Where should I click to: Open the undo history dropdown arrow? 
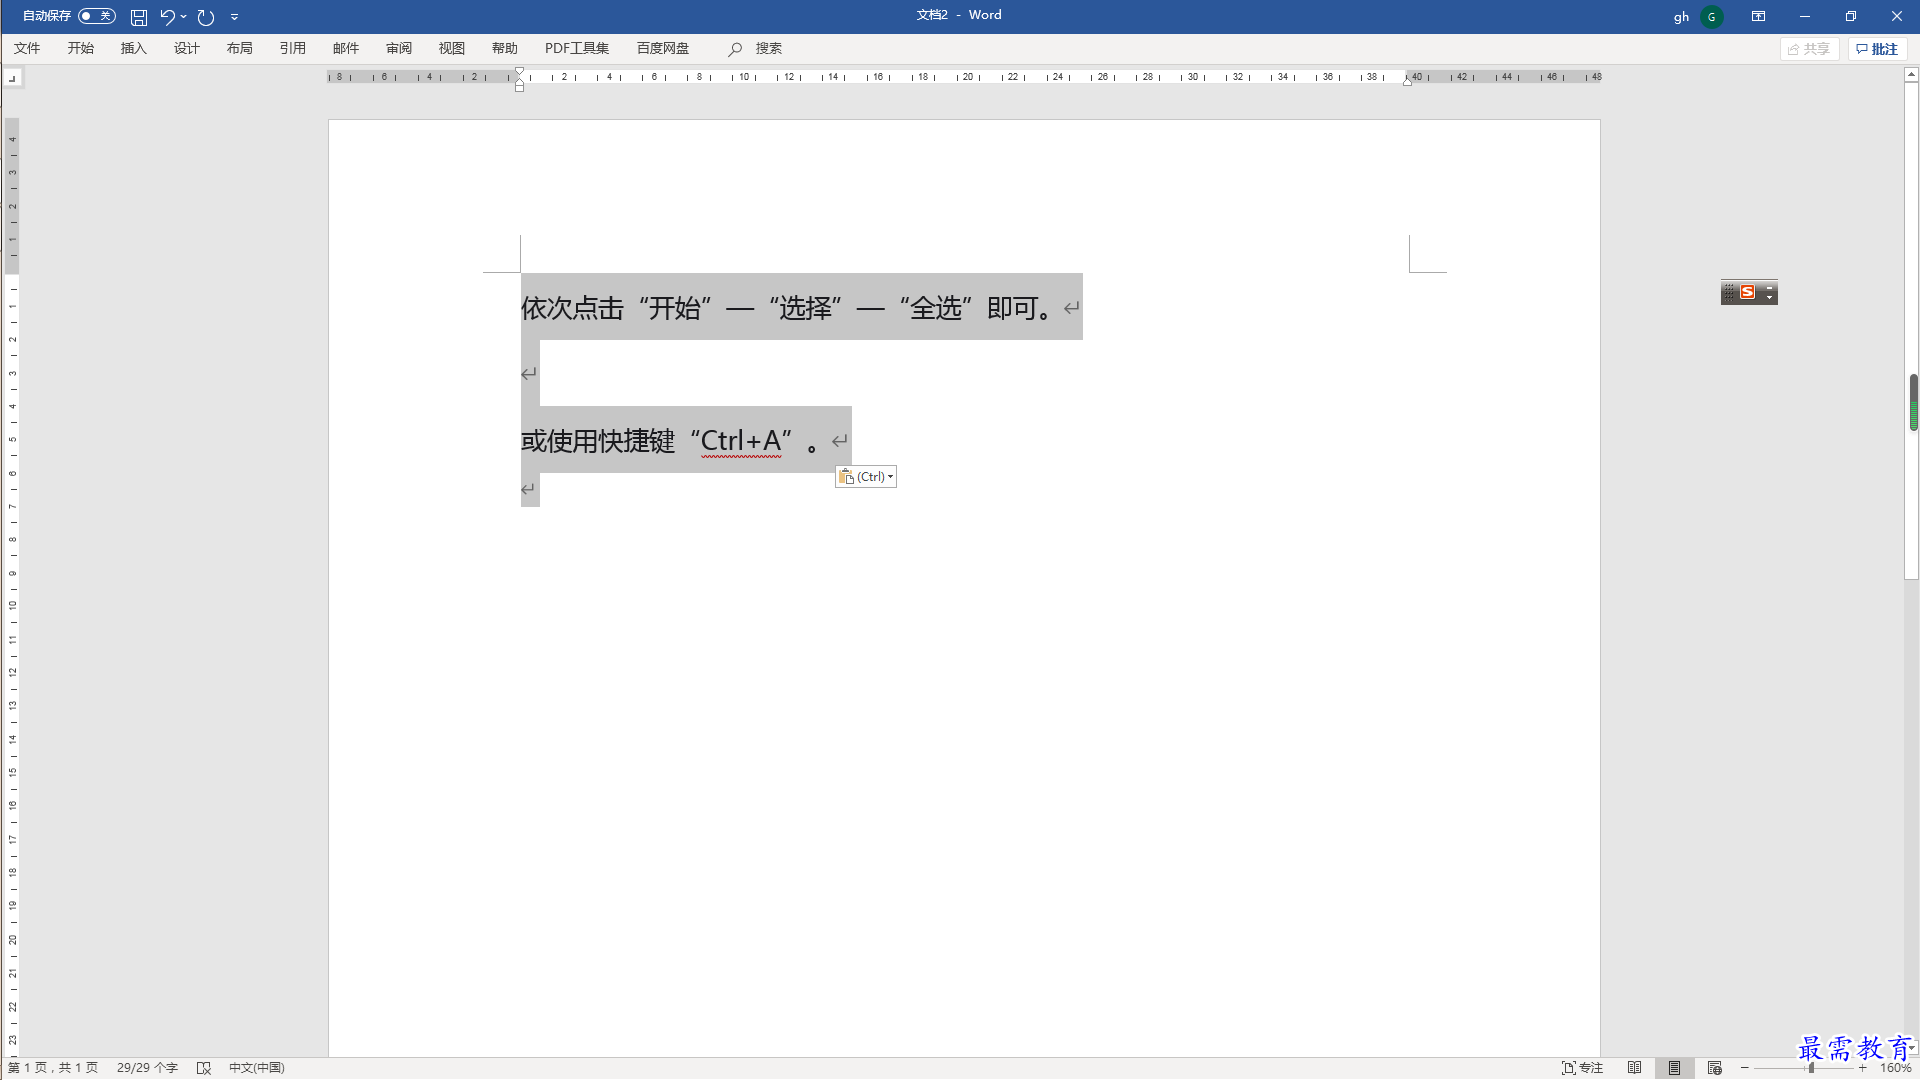coord(184,17)
